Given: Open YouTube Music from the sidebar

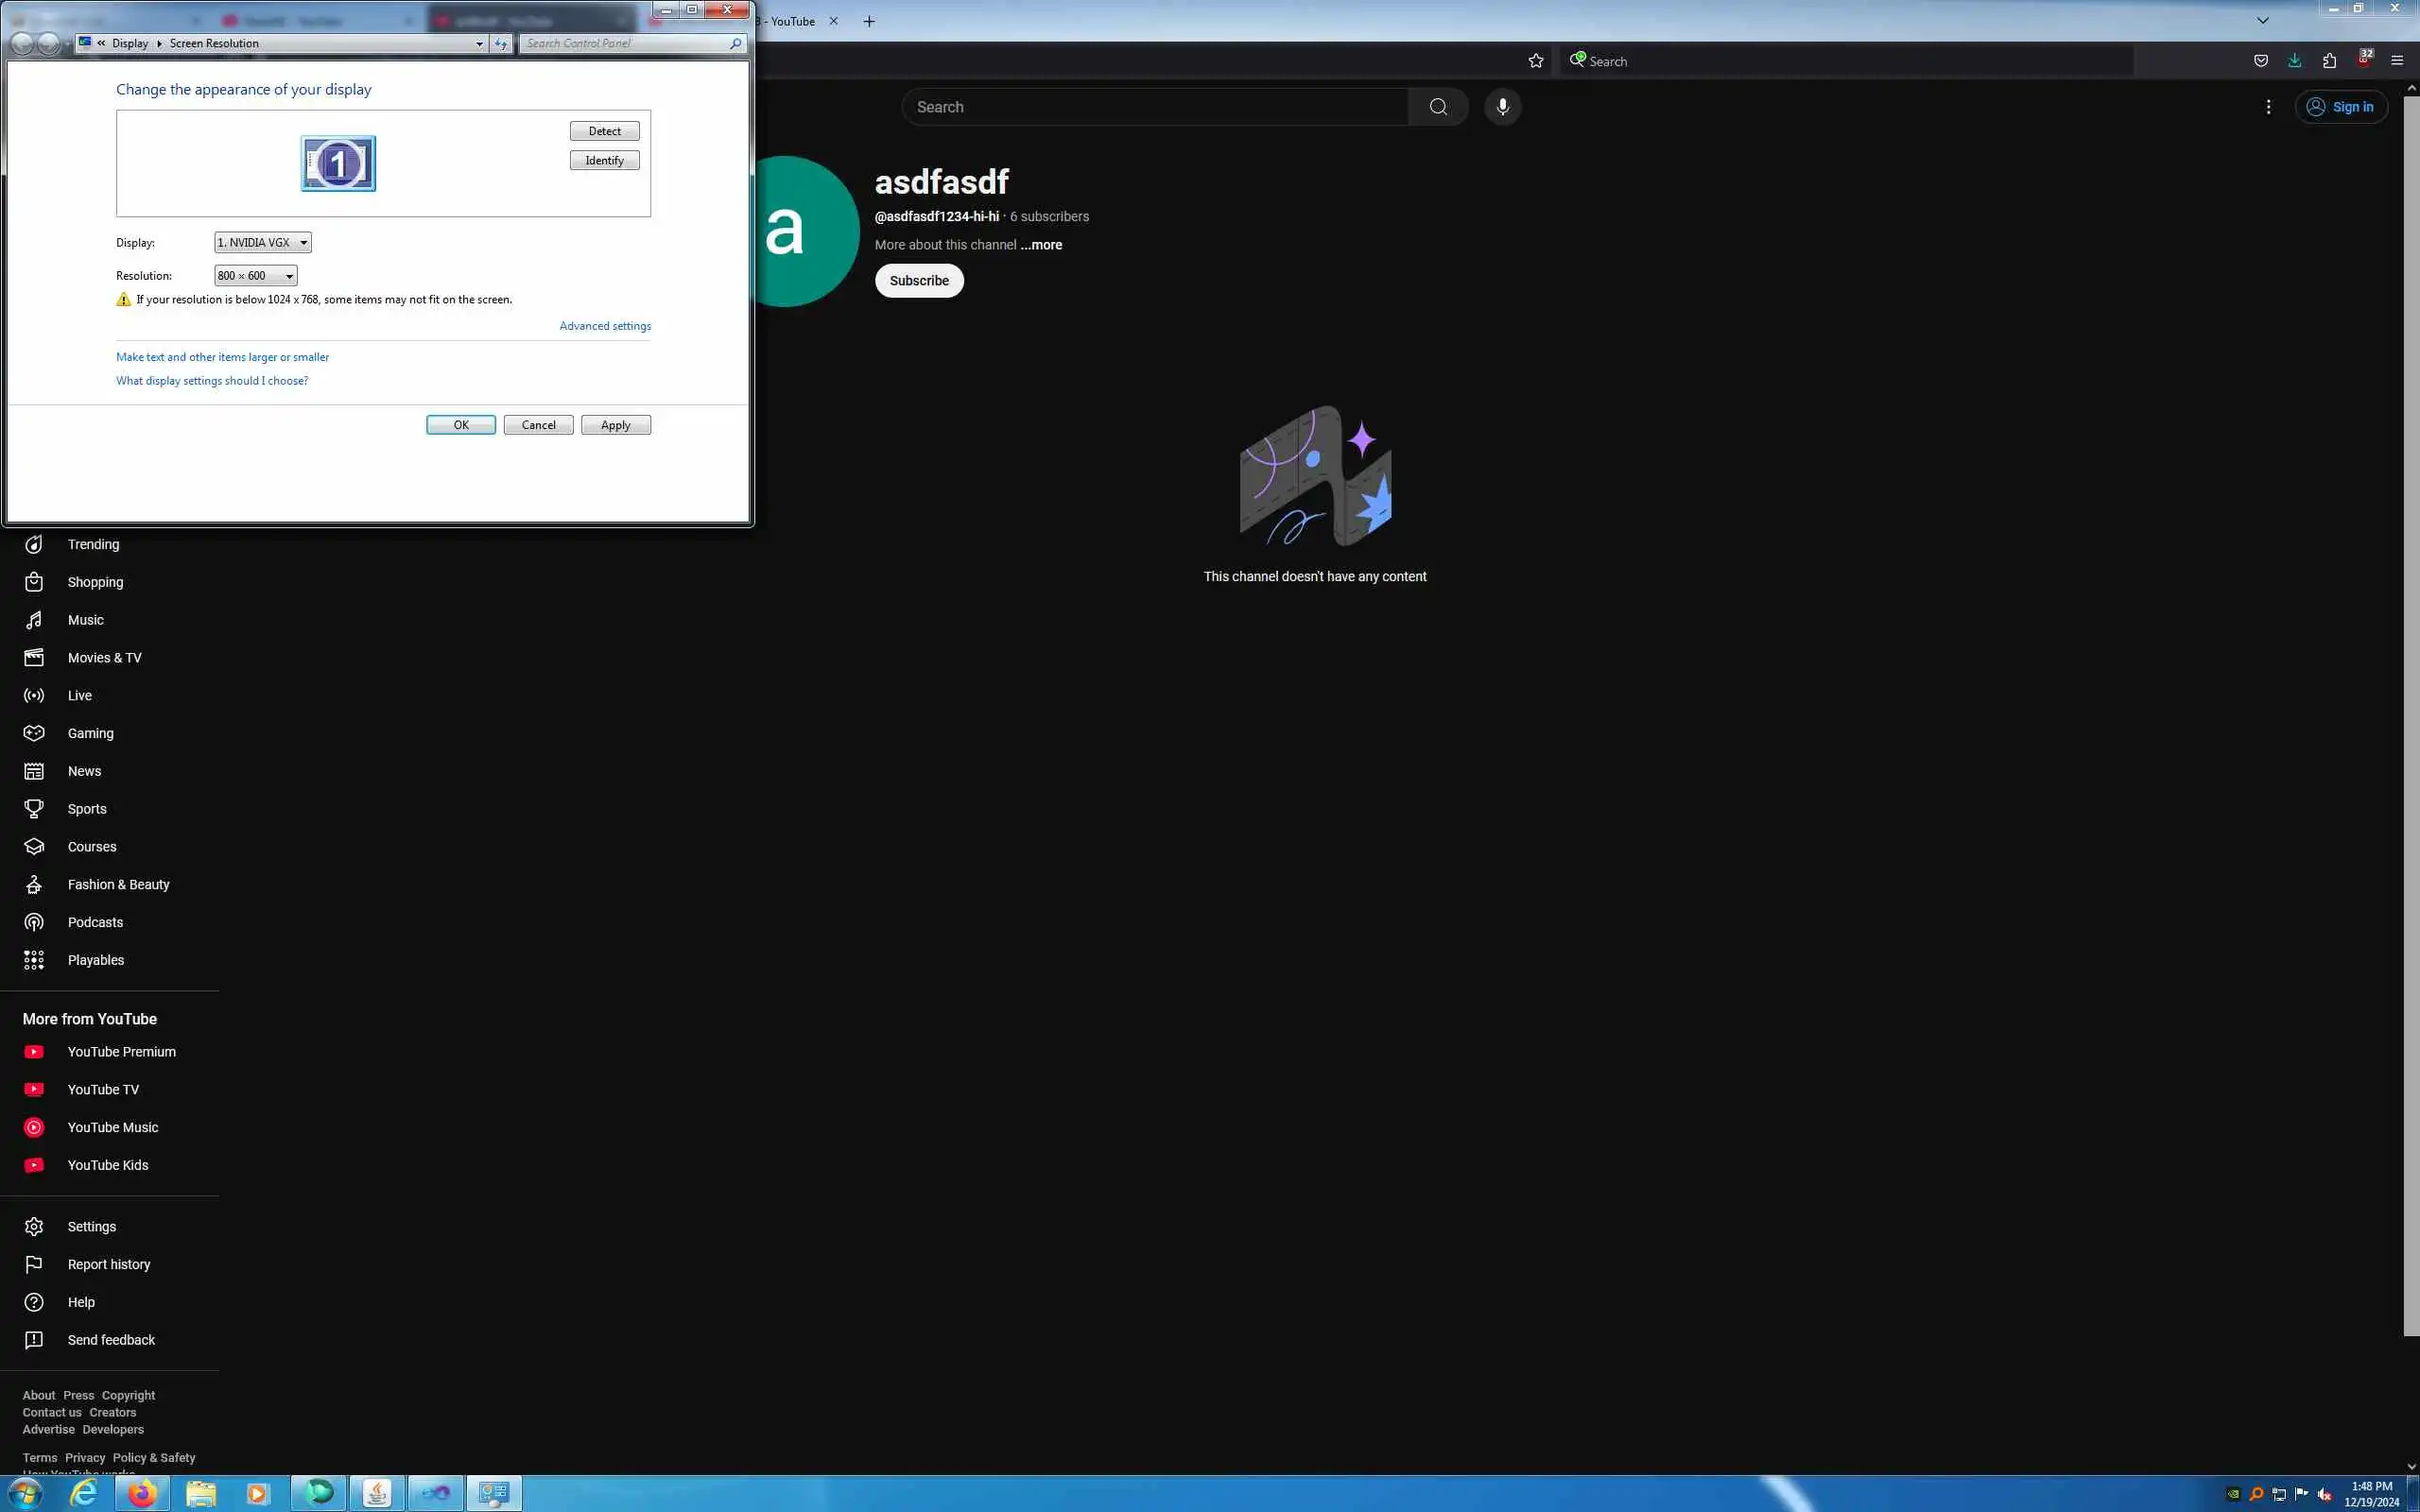Looking at the screenshot, I should (112, 1127).
